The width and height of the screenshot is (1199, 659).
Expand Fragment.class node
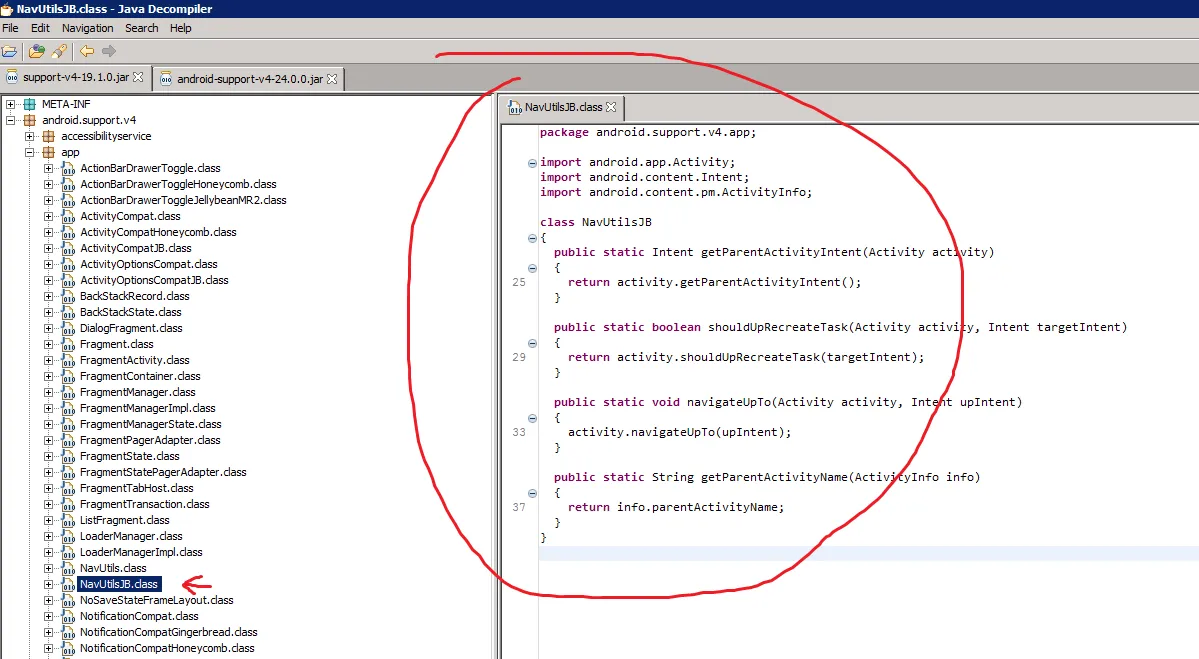[x=49, y=344]
